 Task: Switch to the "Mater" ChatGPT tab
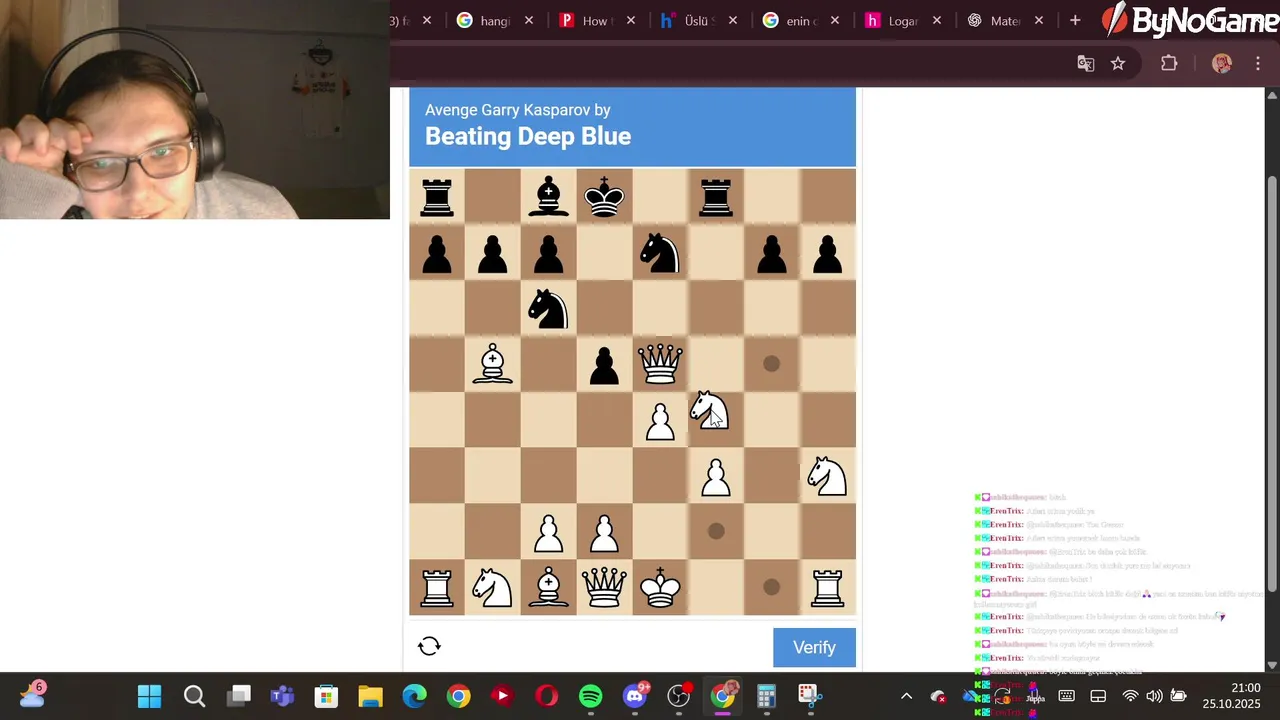(x=1004, y=20)
